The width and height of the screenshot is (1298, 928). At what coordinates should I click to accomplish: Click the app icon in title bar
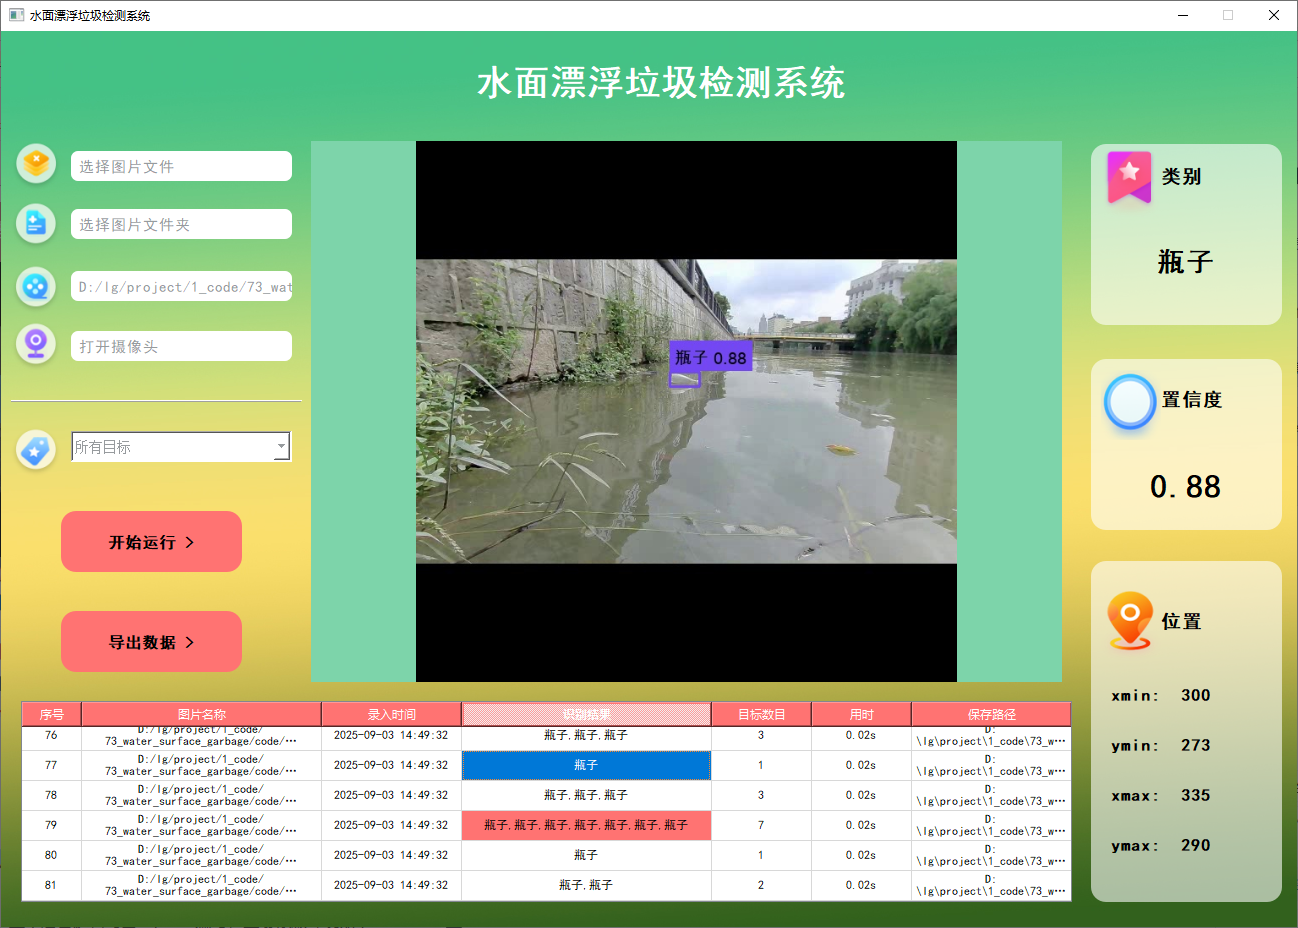16,15
